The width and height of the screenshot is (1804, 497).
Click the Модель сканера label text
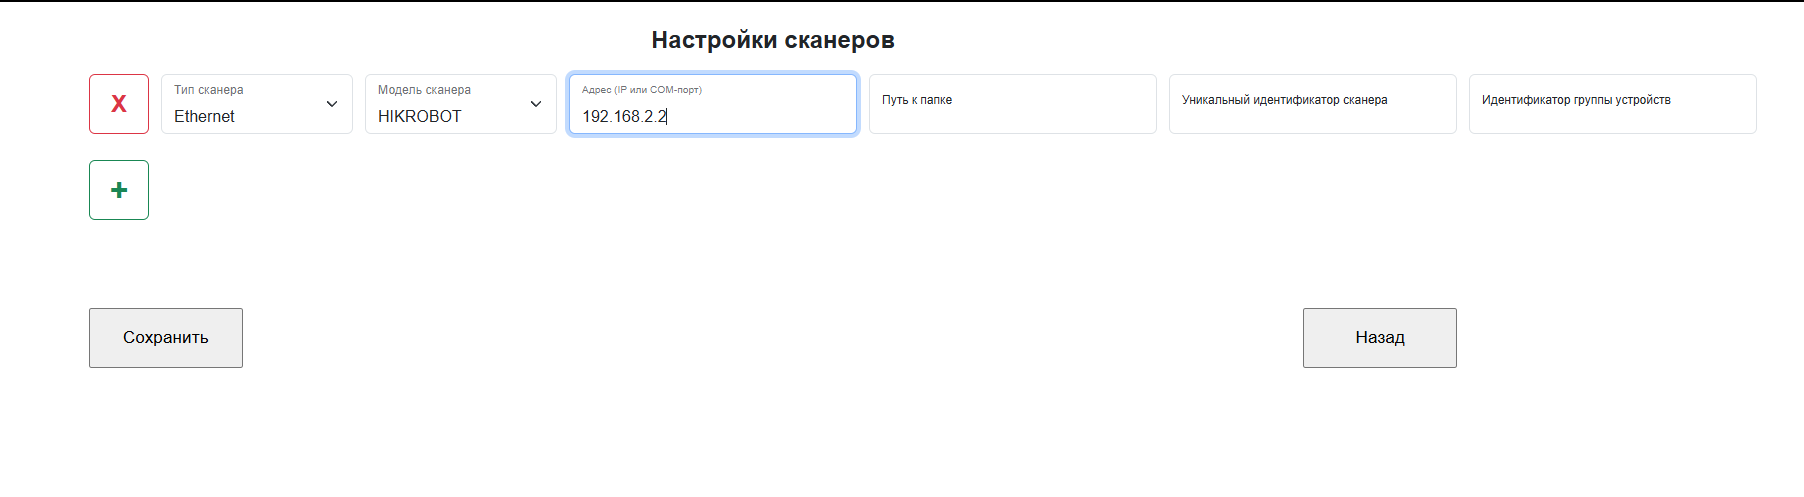point(424,90)
